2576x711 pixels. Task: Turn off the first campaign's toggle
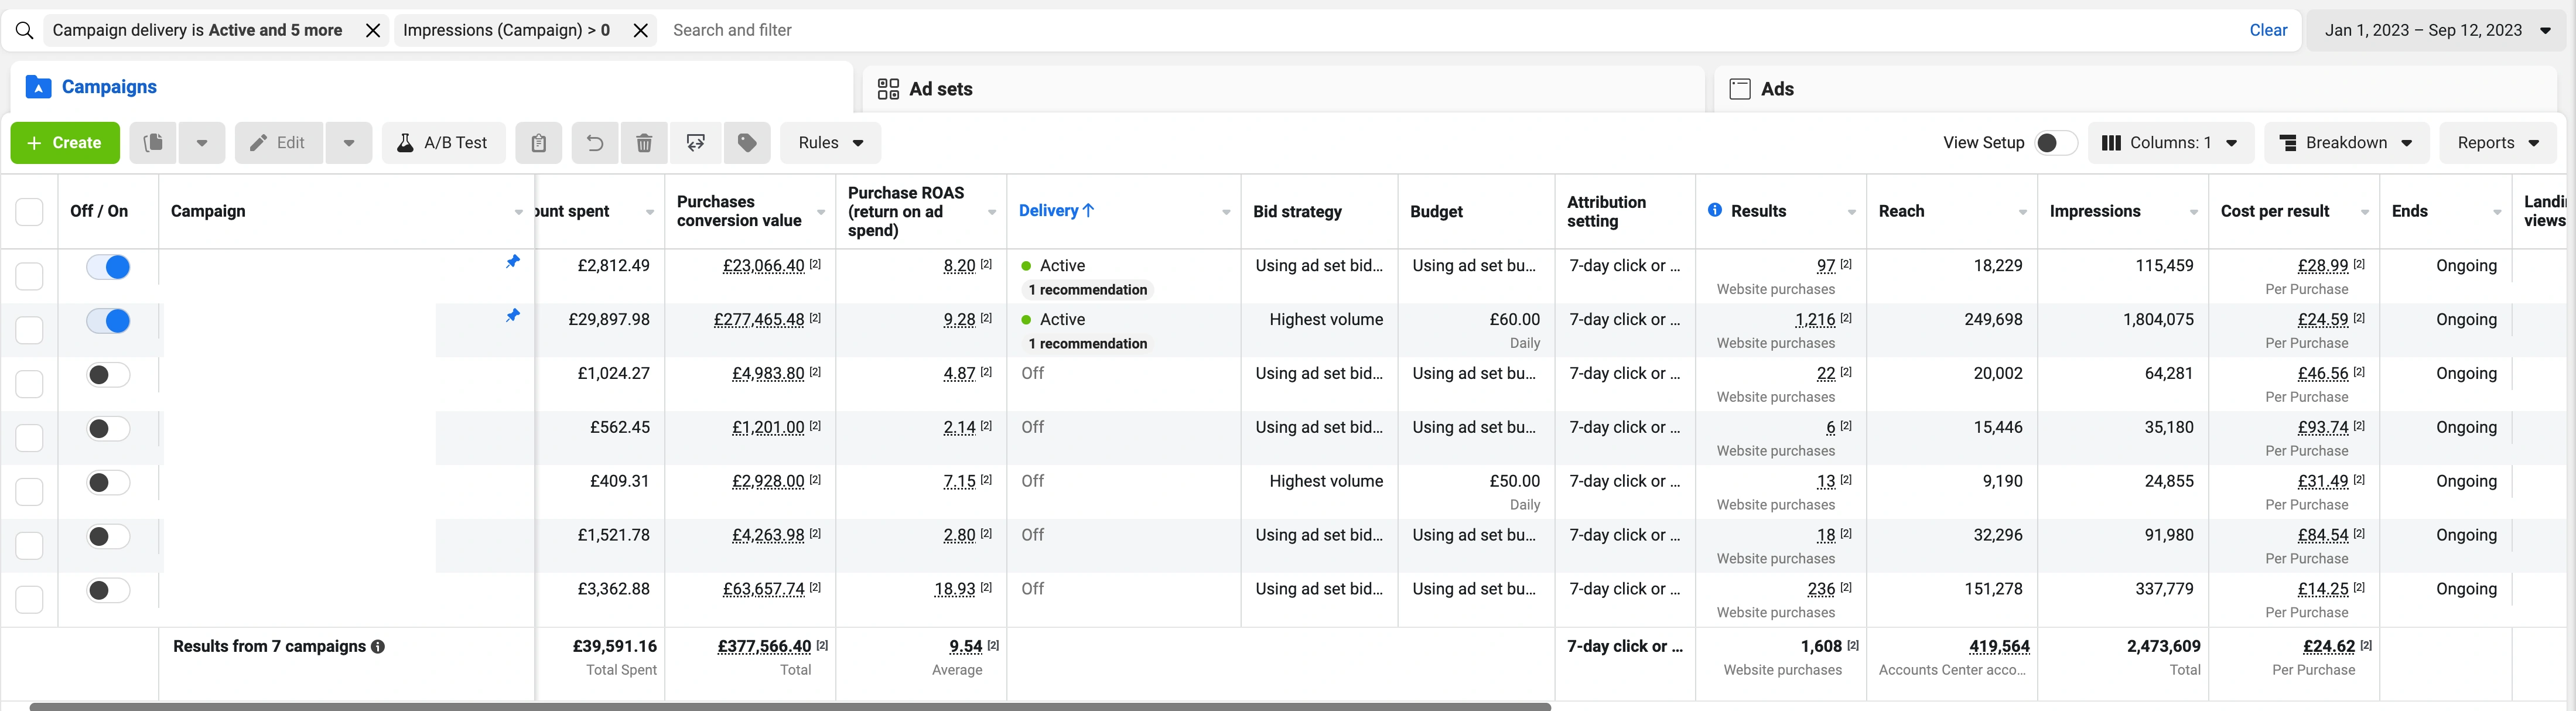tap(108, 267)
